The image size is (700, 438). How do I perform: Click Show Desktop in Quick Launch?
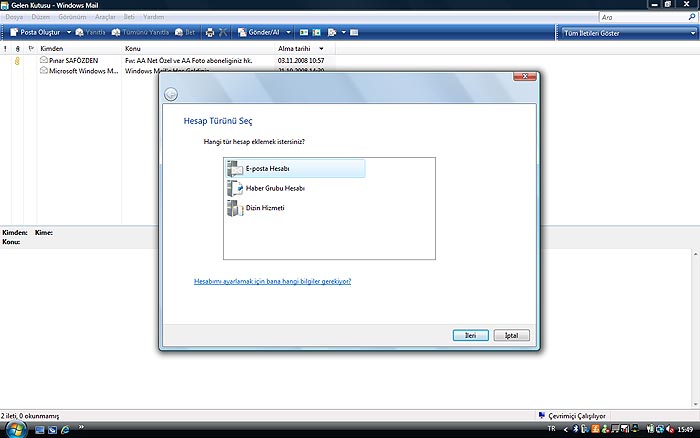40,430
